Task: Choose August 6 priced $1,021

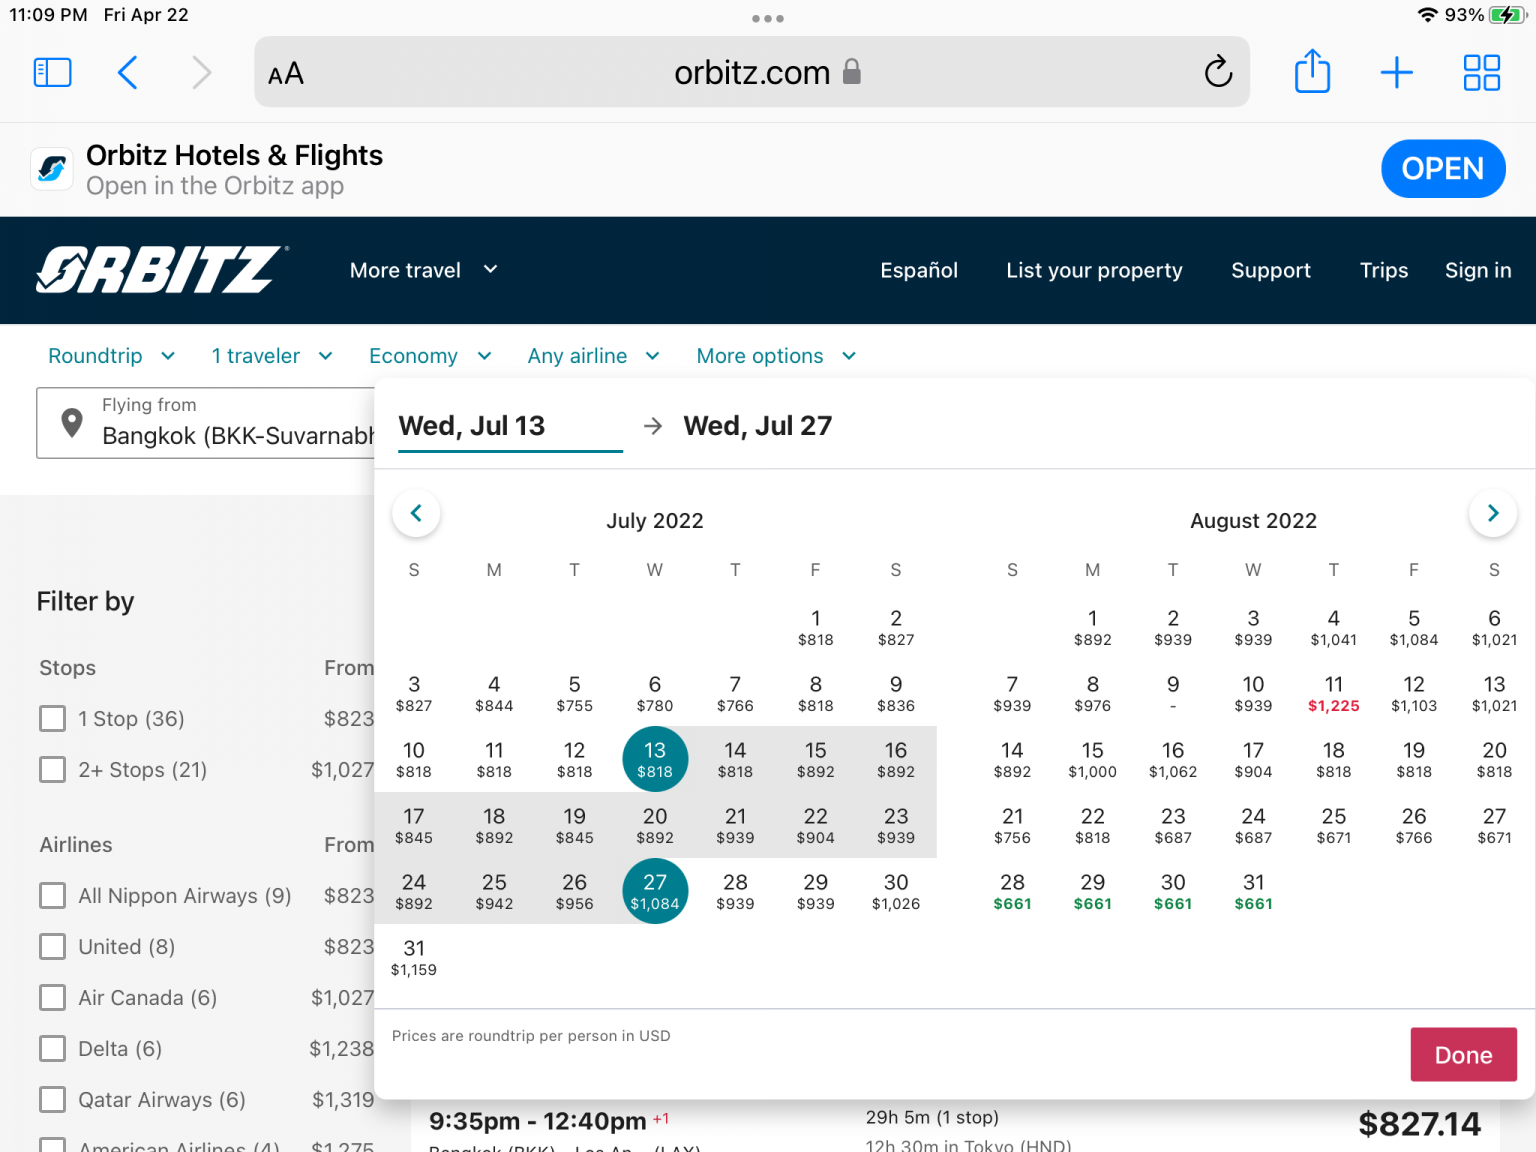Action: click(1494, 628)
